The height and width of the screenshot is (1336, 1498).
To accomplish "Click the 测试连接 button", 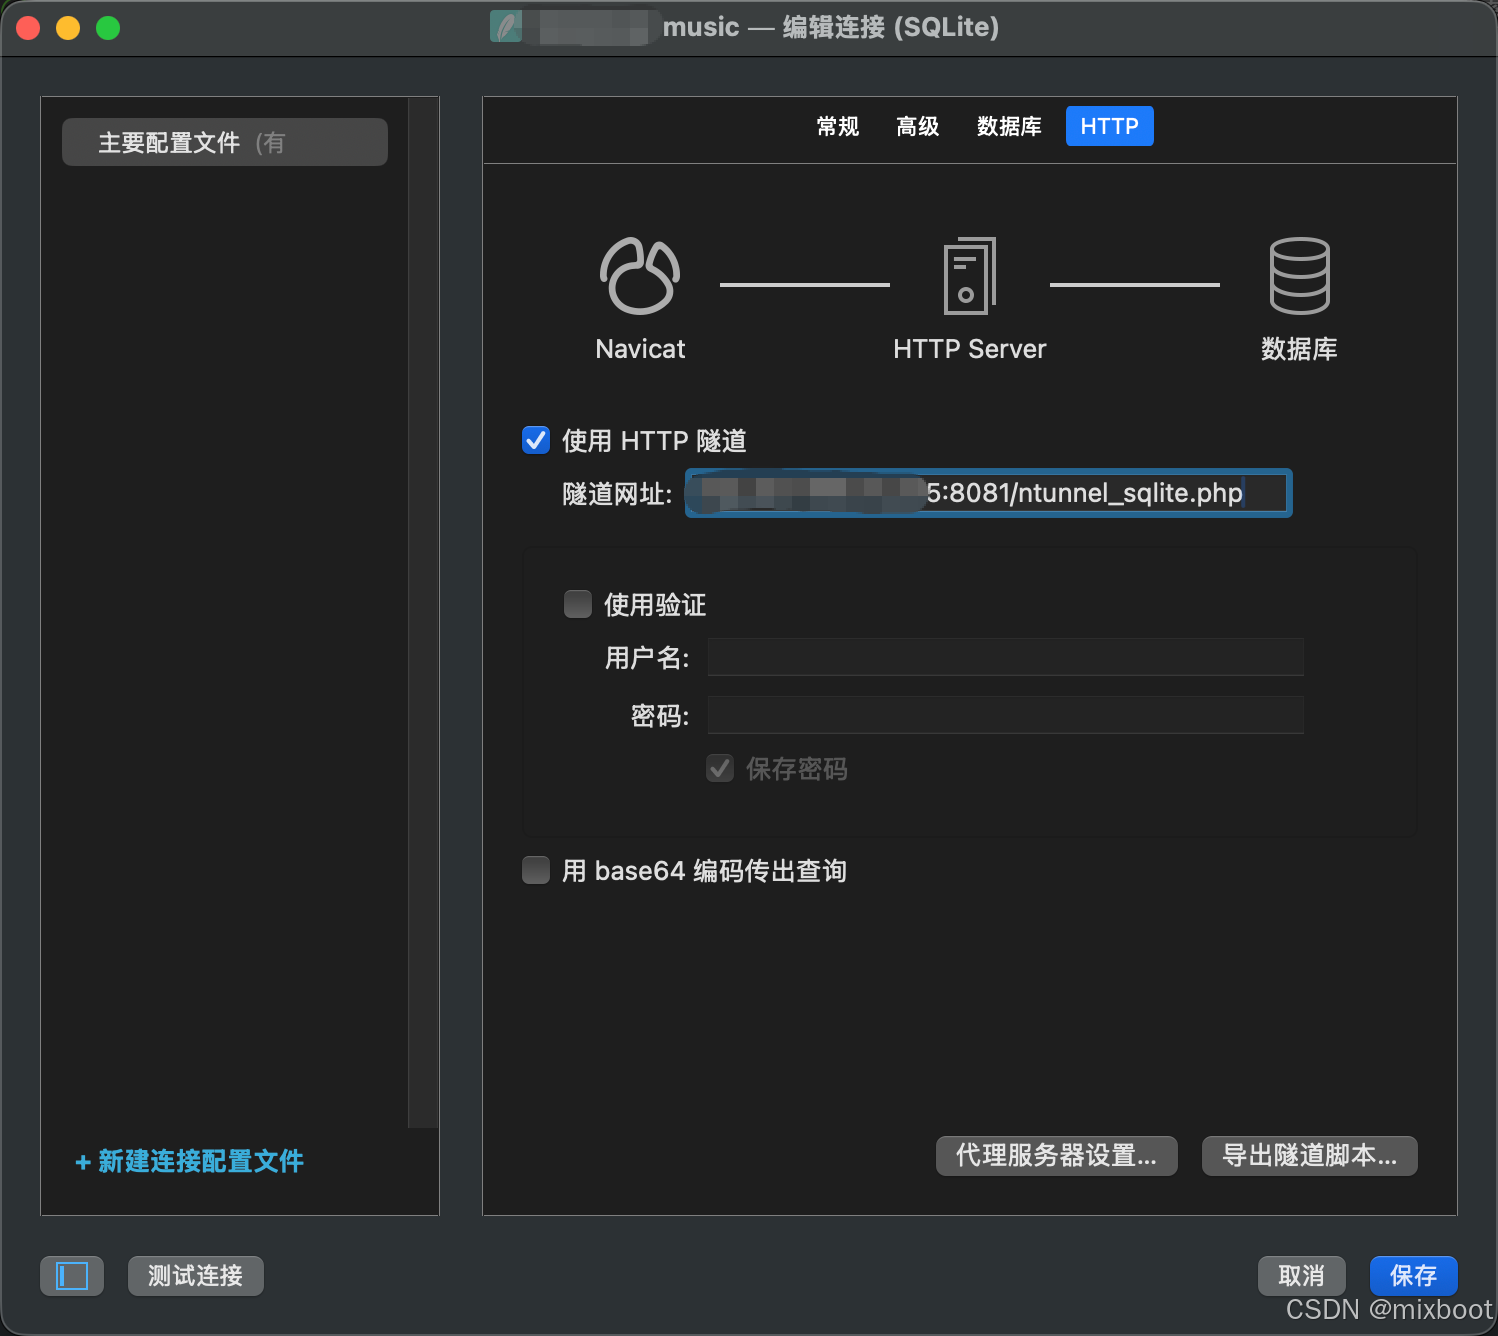I will coord(196,1276).
